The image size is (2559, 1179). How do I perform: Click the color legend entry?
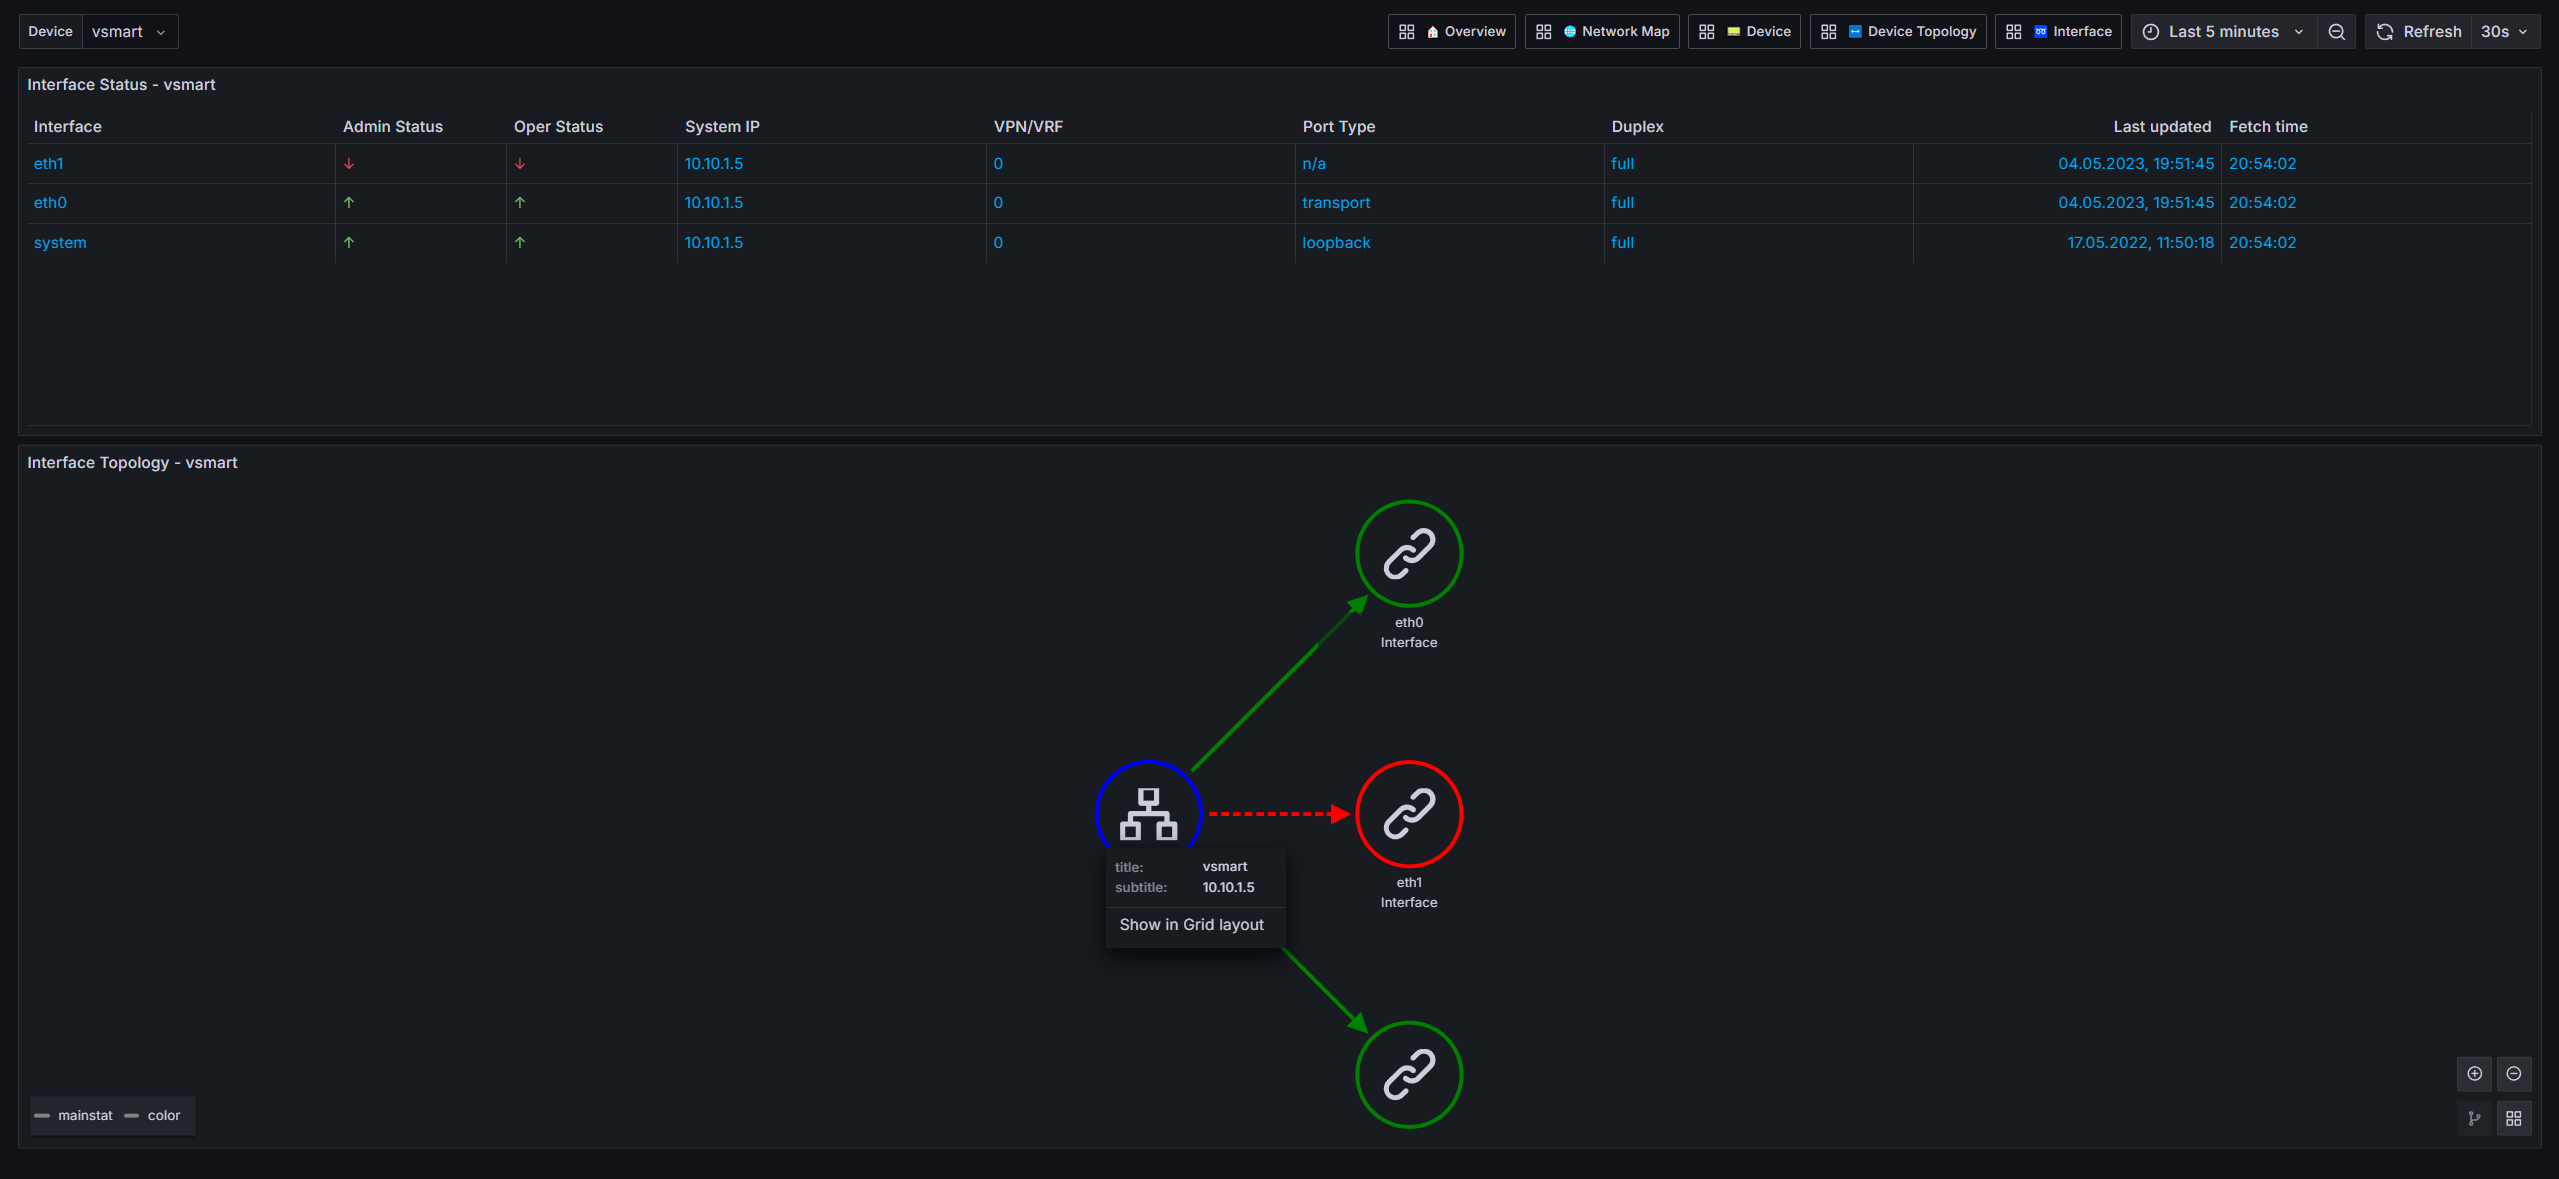153,1116
